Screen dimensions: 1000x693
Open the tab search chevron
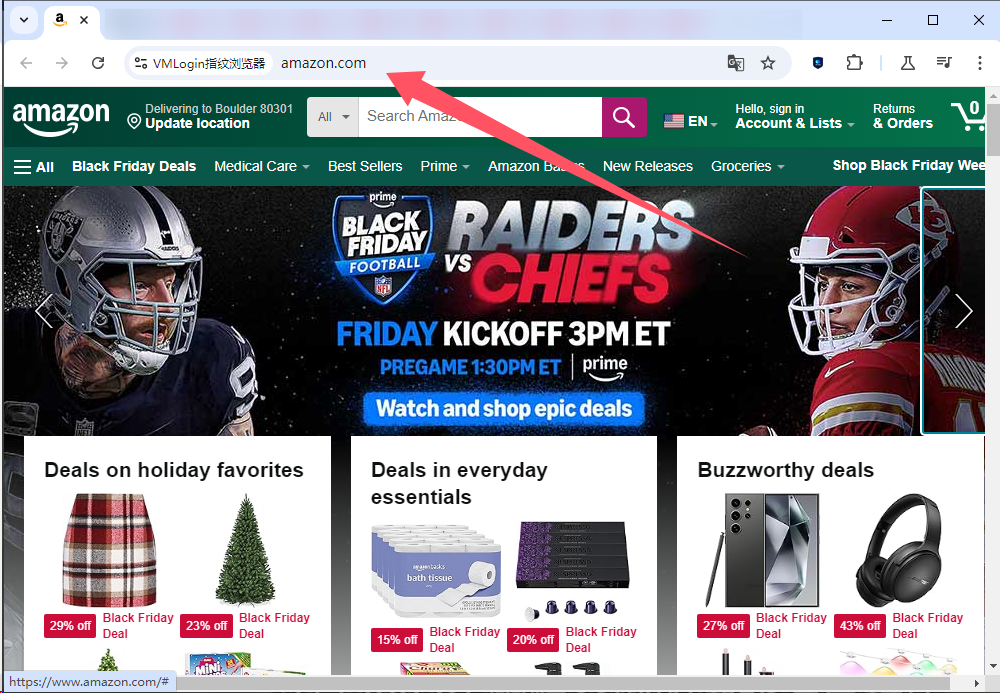[24, 20]
